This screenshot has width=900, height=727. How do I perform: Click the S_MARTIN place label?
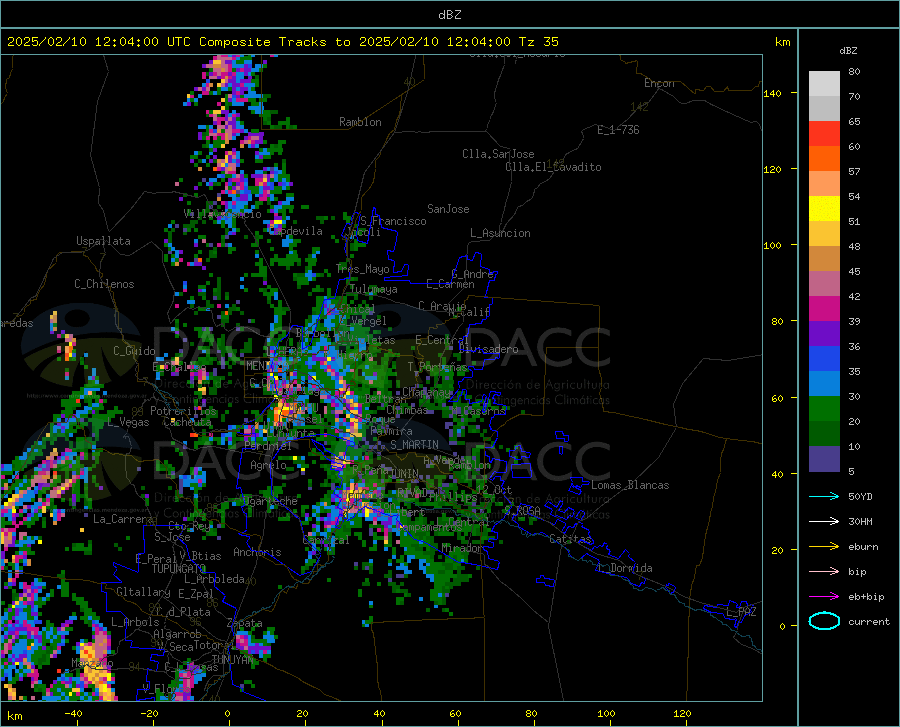[x=414, y=445]
